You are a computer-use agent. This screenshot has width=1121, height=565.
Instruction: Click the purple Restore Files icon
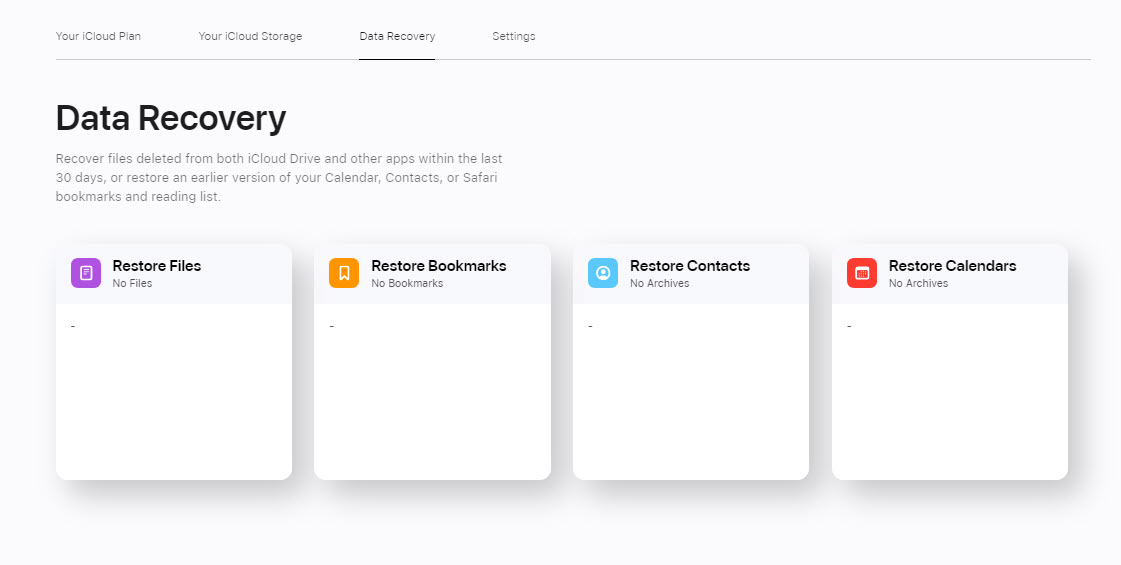tap(86, 273)
